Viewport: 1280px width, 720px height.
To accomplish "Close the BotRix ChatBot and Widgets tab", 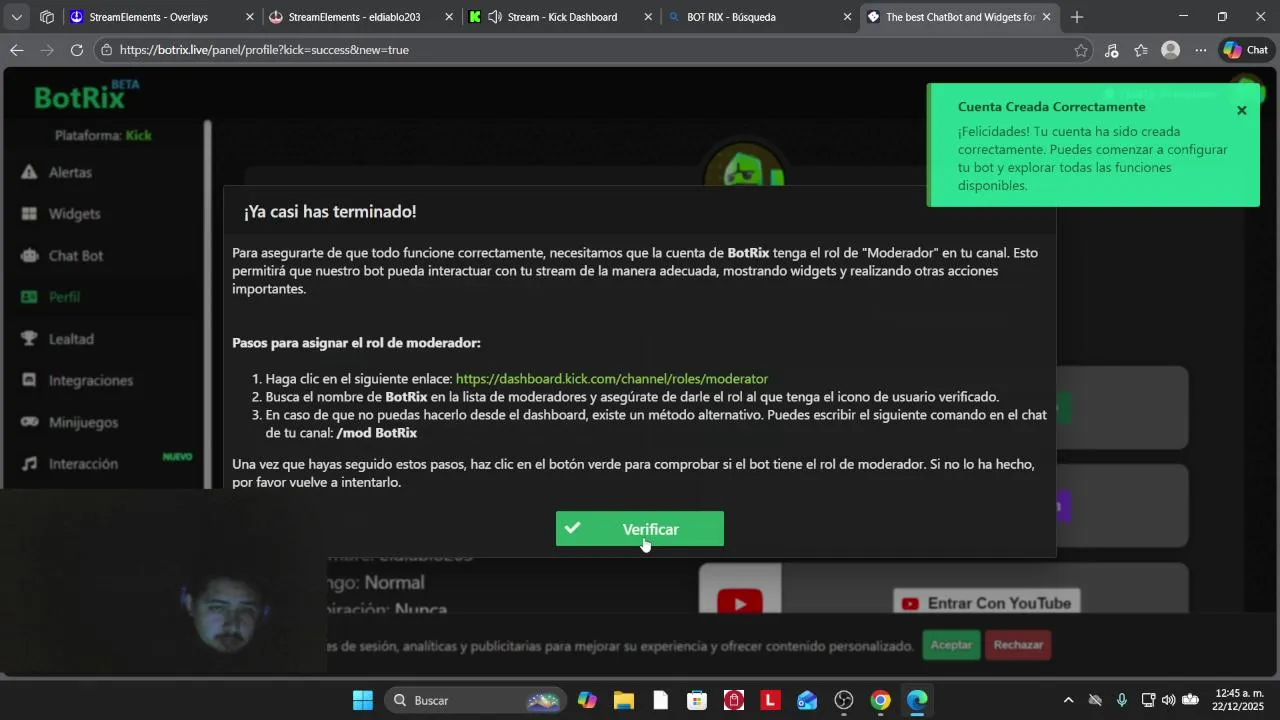I will pyautogui.click(x=1047, y=17).
